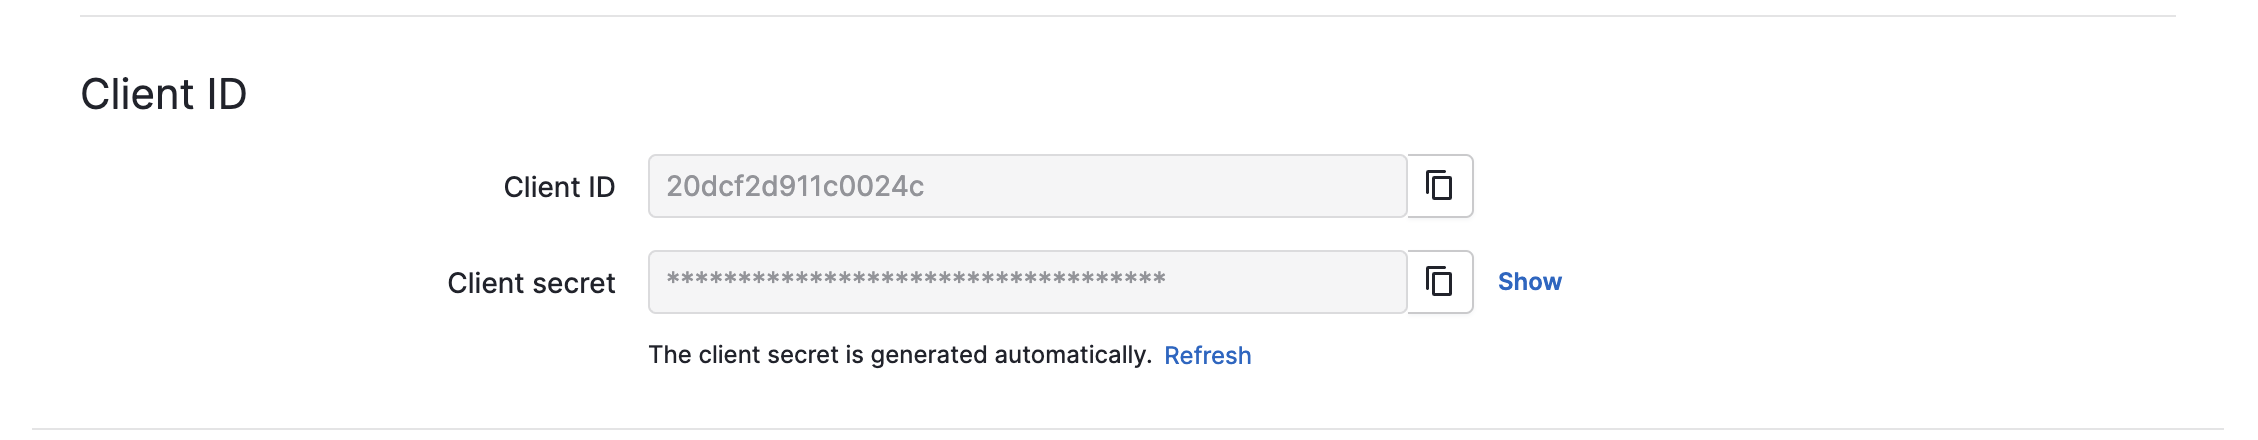This screenshot has width=2258, height=440.
Task: Click the masked asterisks in Client secret
Action: pos(916,279)
